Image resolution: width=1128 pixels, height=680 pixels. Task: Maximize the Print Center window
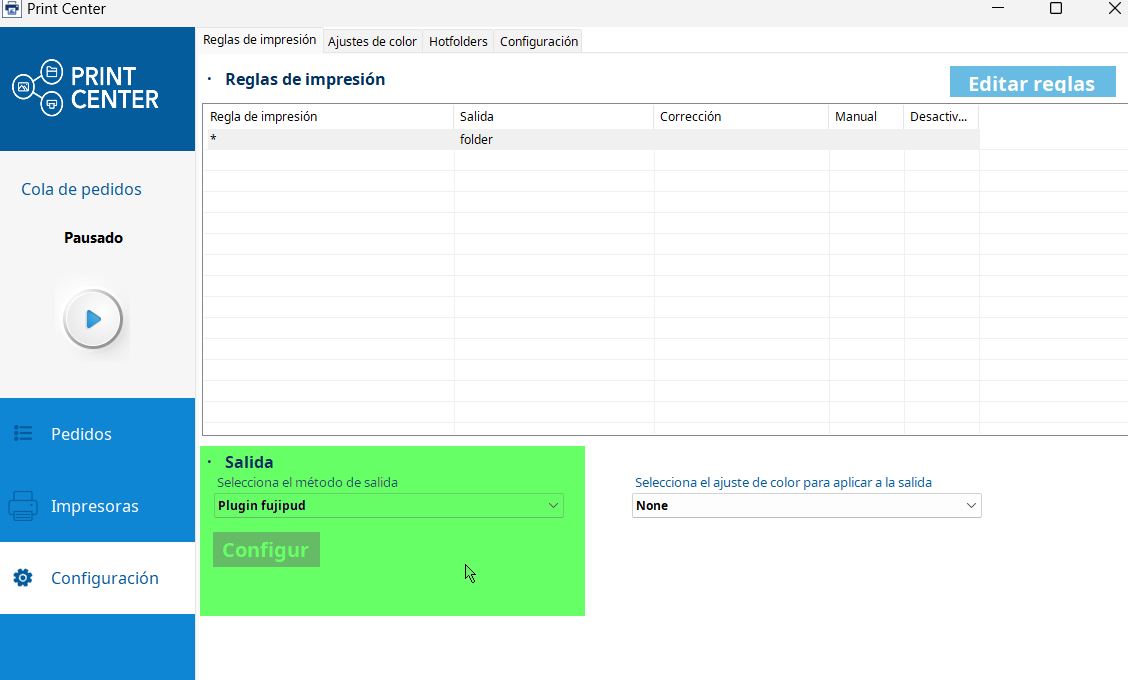click(x=1055, y=9)
